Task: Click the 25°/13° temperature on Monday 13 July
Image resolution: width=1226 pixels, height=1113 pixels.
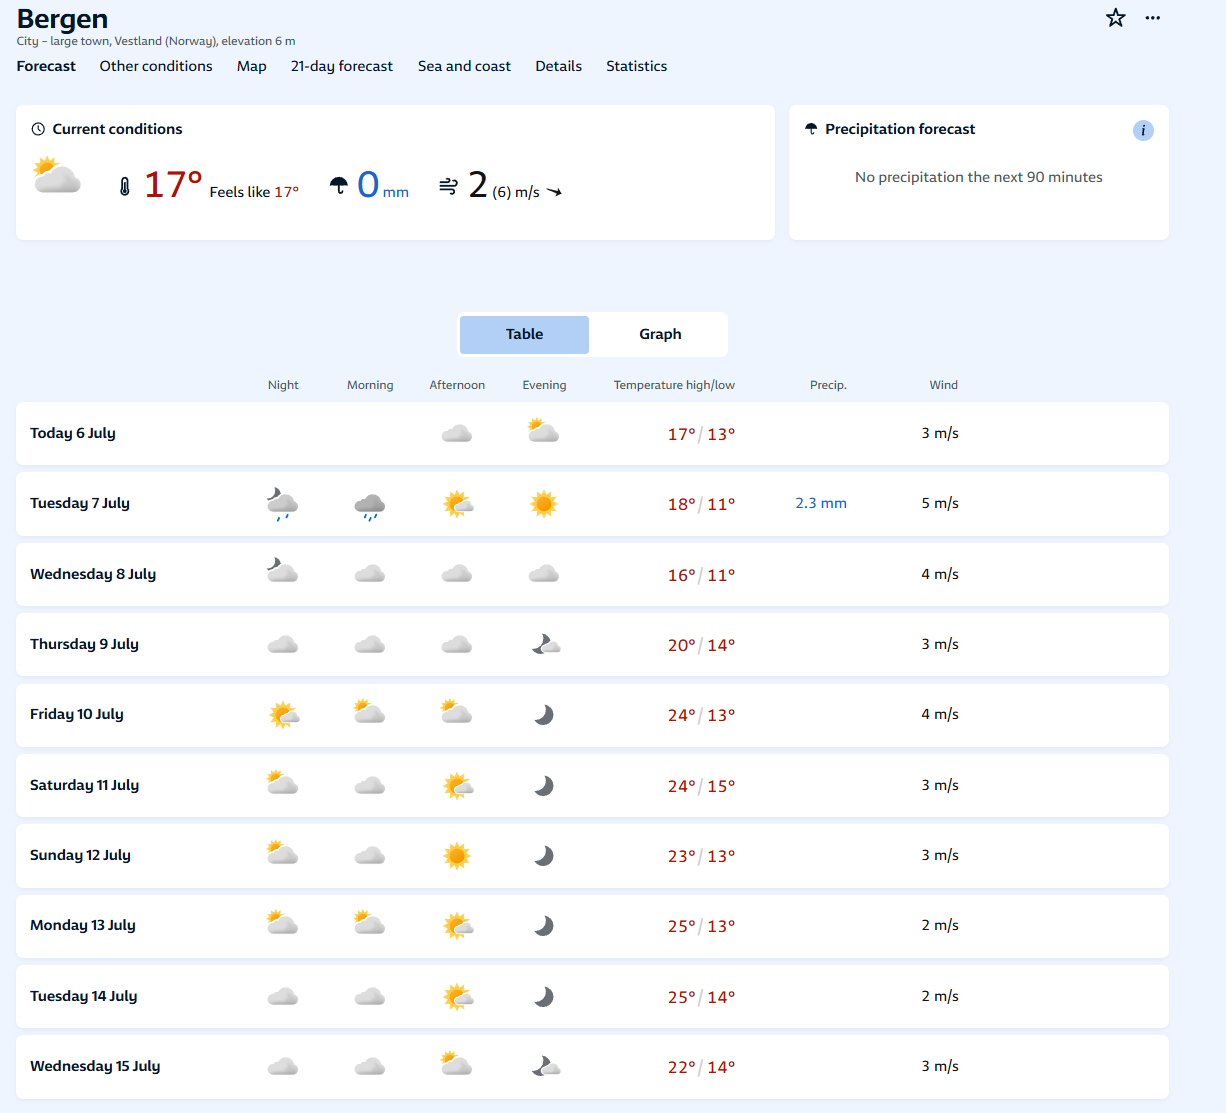Action: 701,926
